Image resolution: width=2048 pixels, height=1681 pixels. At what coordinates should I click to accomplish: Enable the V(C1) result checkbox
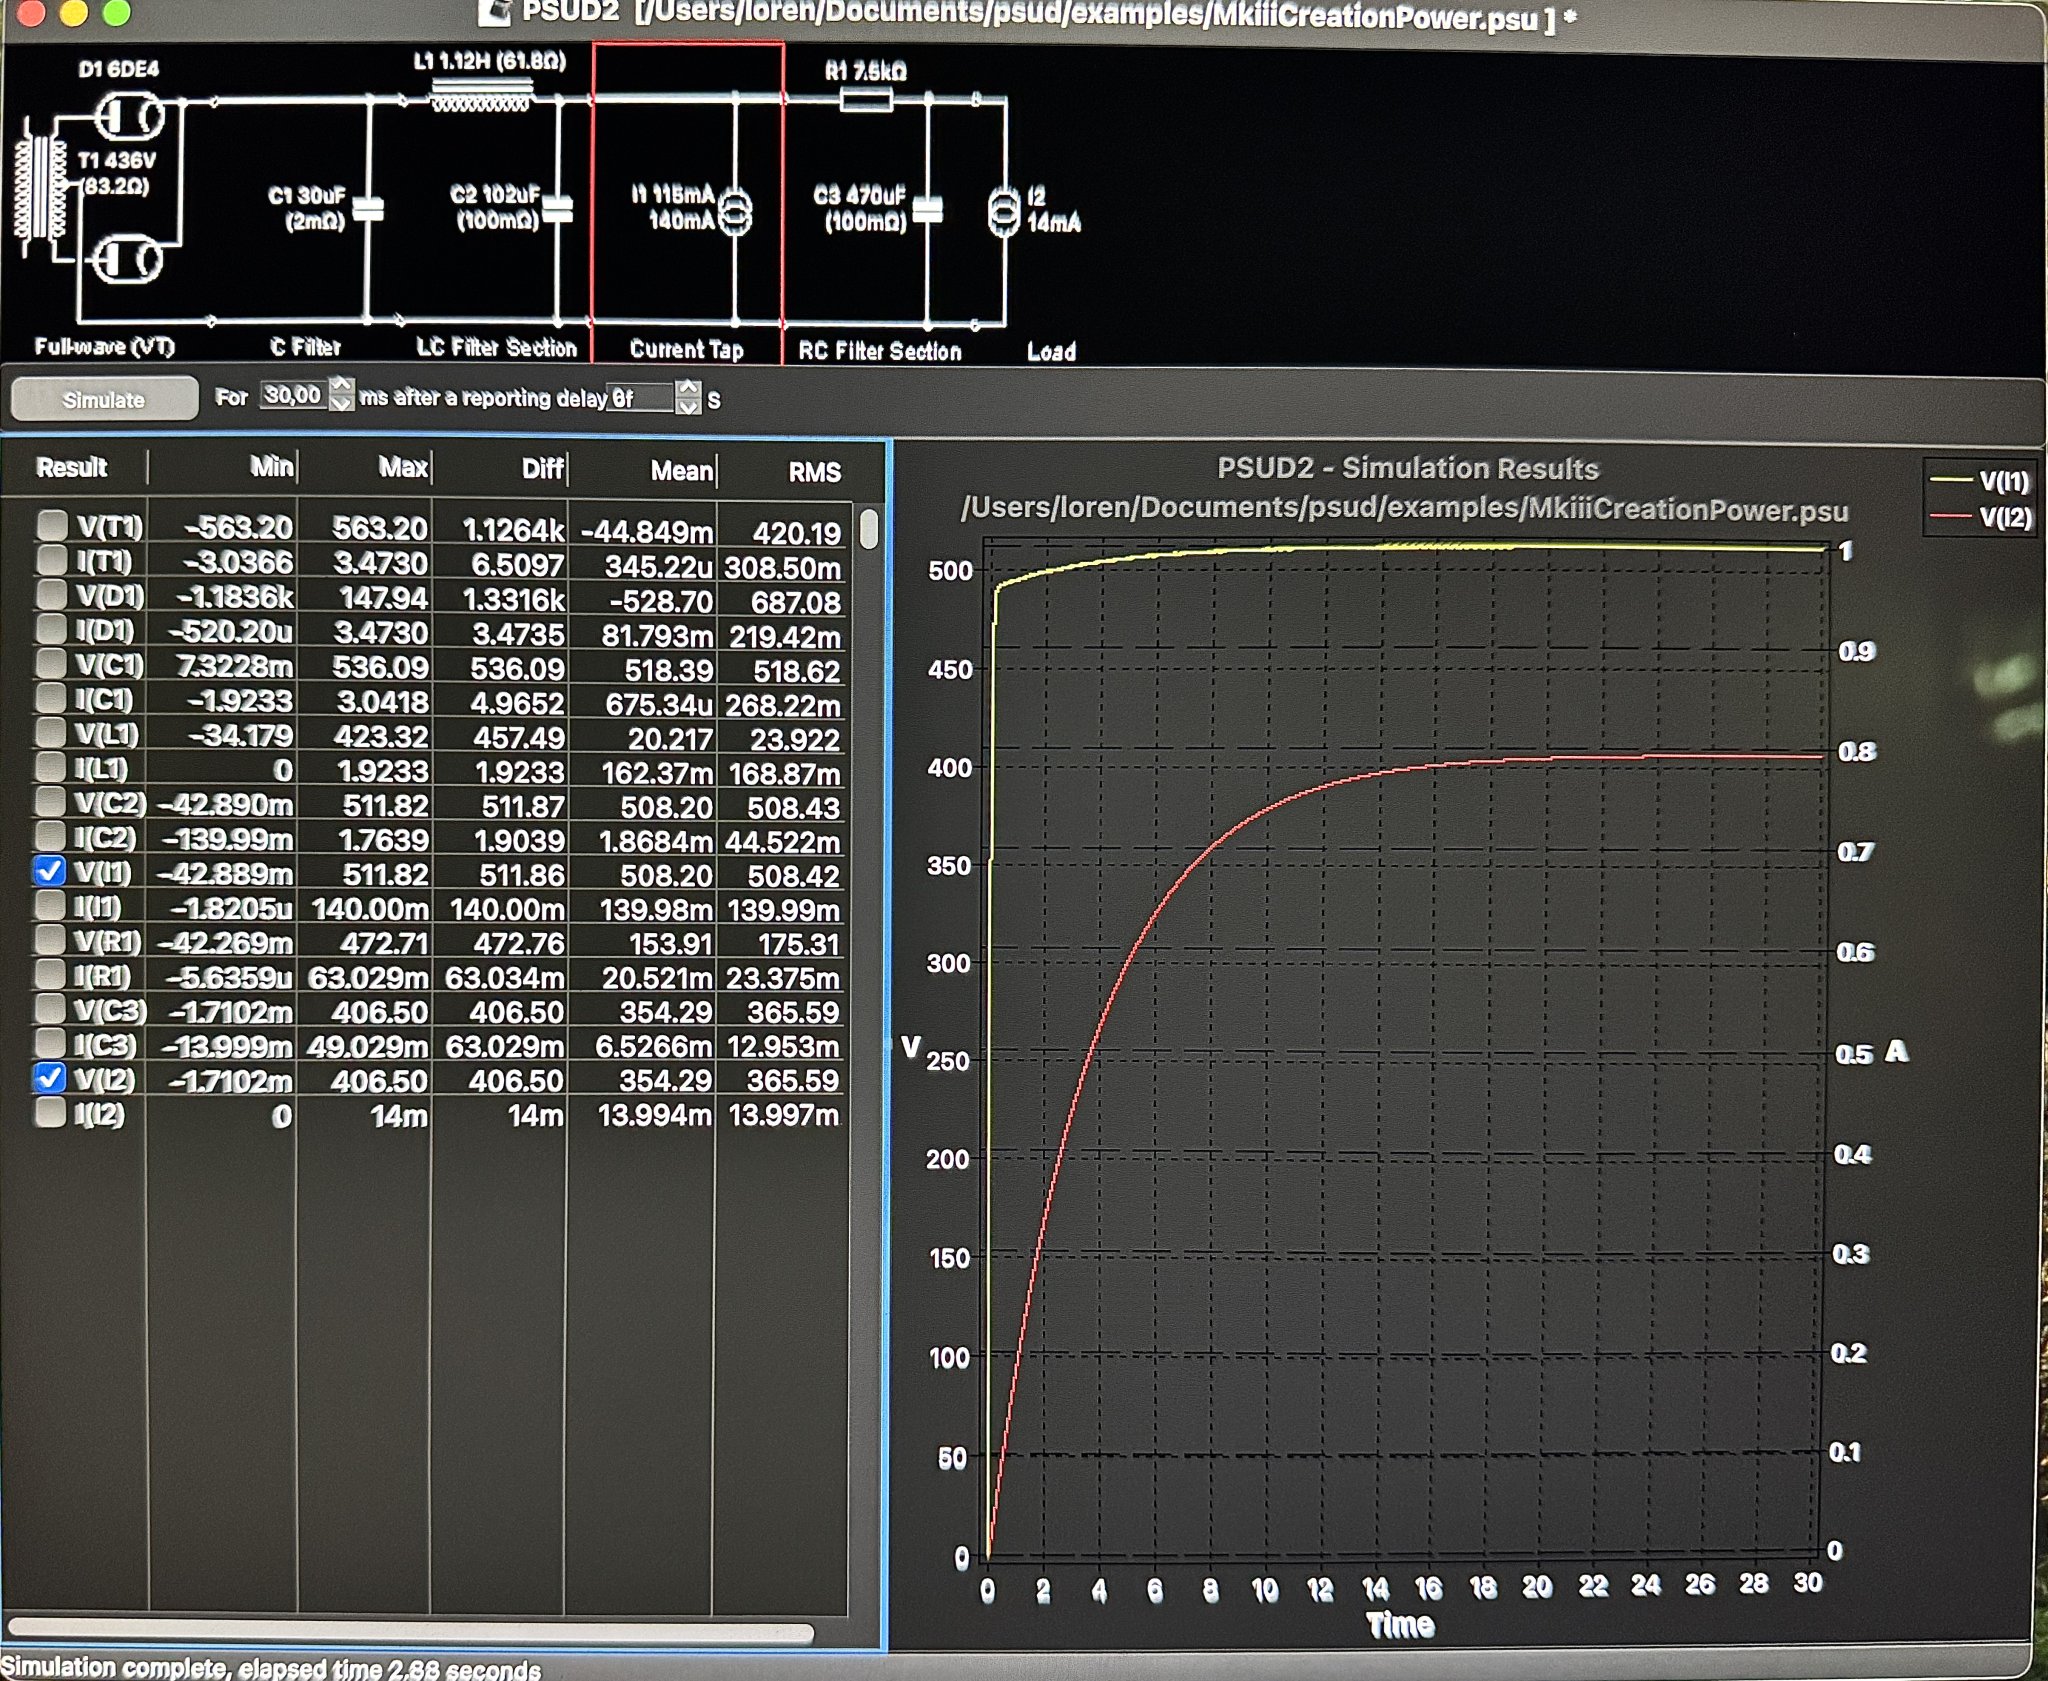51,664
